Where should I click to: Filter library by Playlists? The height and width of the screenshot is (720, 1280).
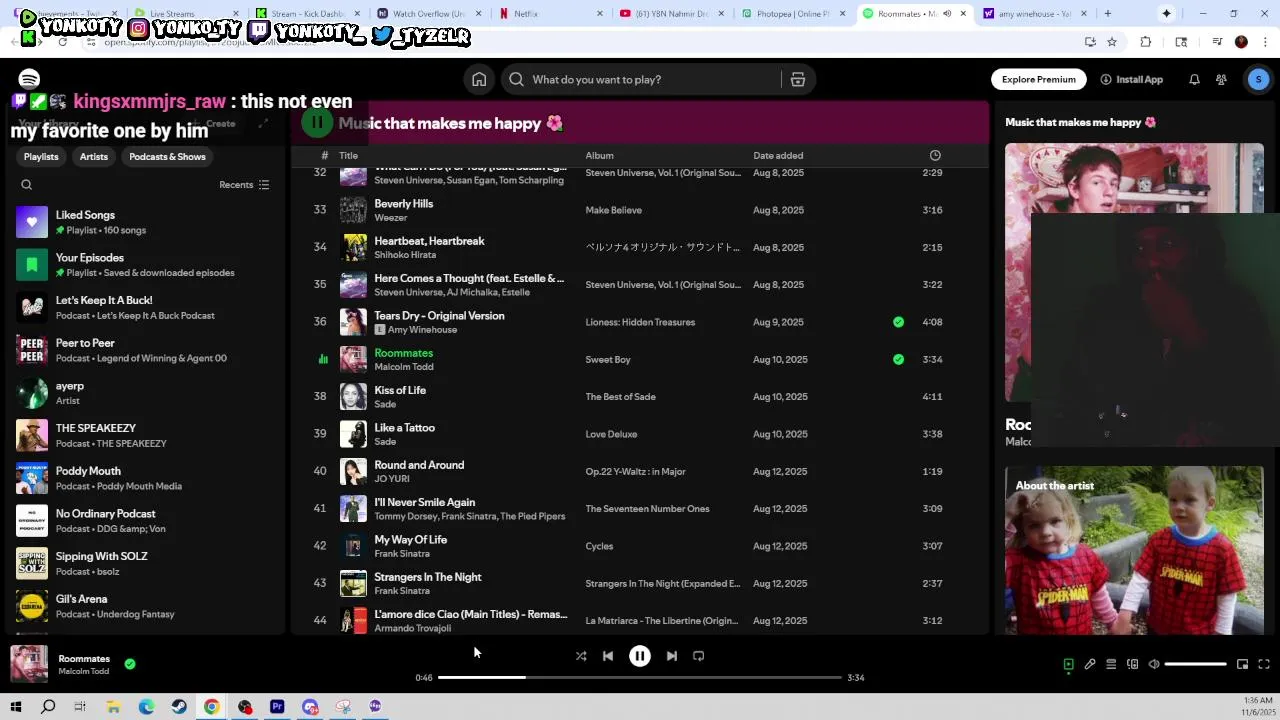click(x=41, y=157)
